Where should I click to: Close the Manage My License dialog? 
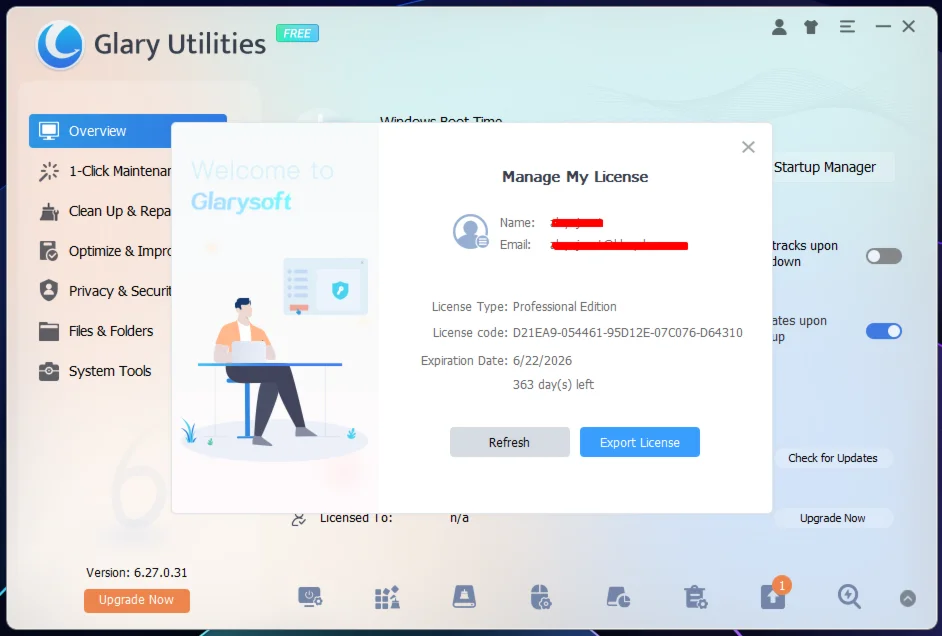[748, 147]
